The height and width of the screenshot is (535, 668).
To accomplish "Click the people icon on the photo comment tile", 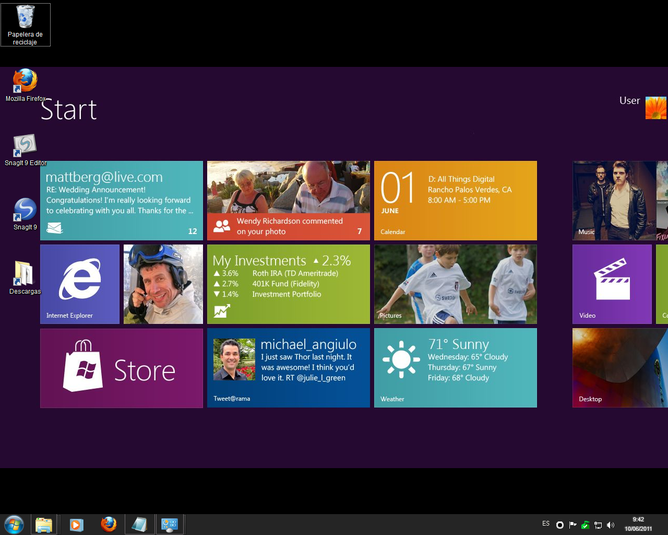I will [222, 226].
